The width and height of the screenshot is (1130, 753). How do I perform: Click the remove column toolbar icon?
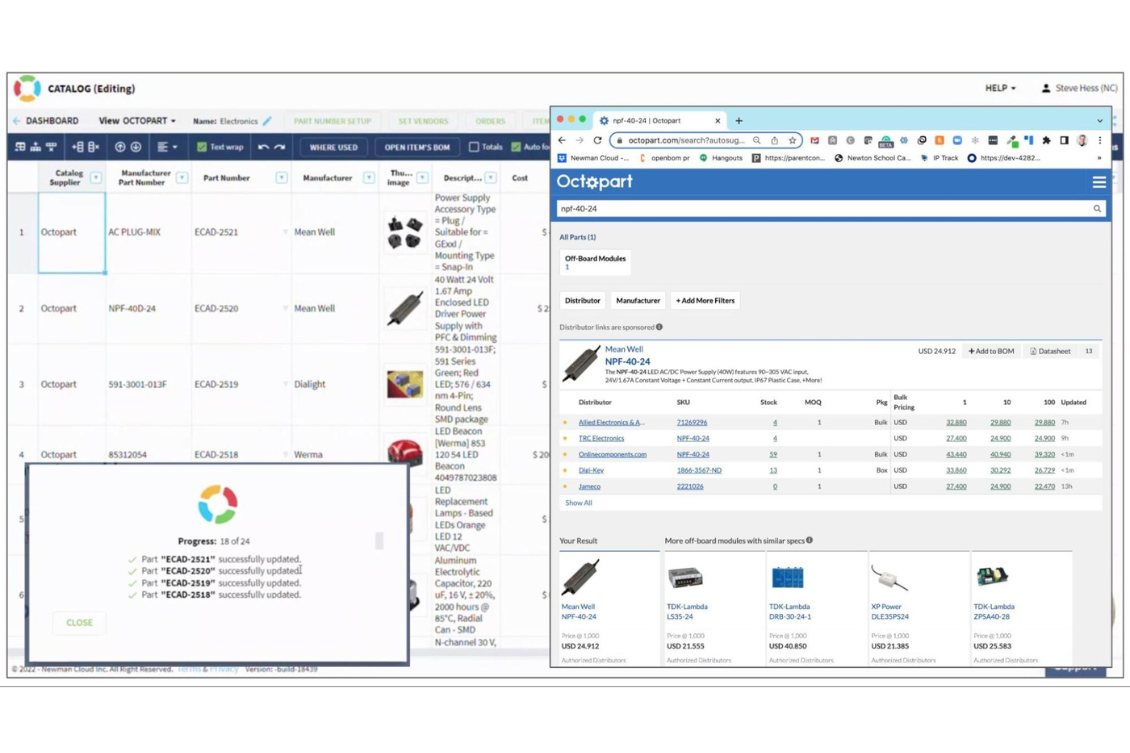pos(94,147)
